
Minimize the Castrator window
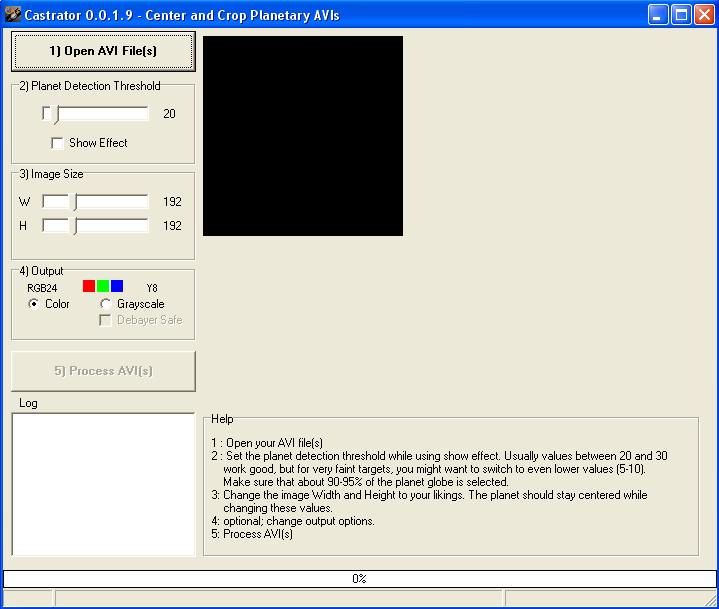click(x=658, y=15)
